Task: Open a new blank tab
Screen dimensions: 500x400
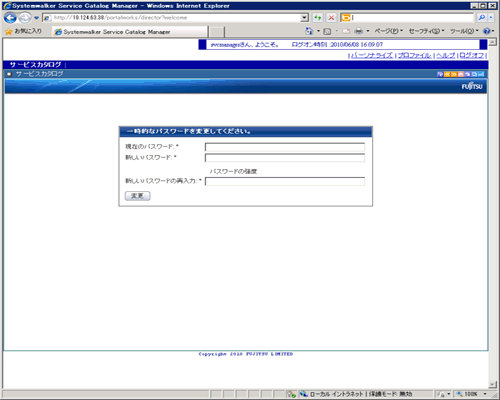Action: tap(216, 32)
